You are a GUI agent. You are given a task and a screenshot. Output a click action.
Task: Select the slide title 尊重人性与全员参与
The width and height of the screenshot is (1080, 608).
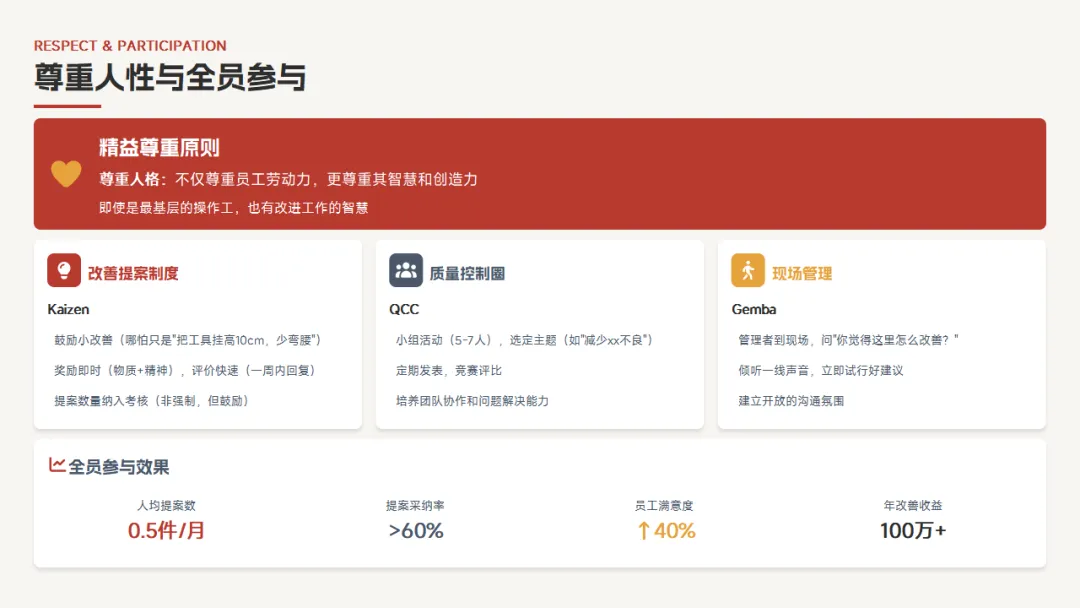coord(170,77)
